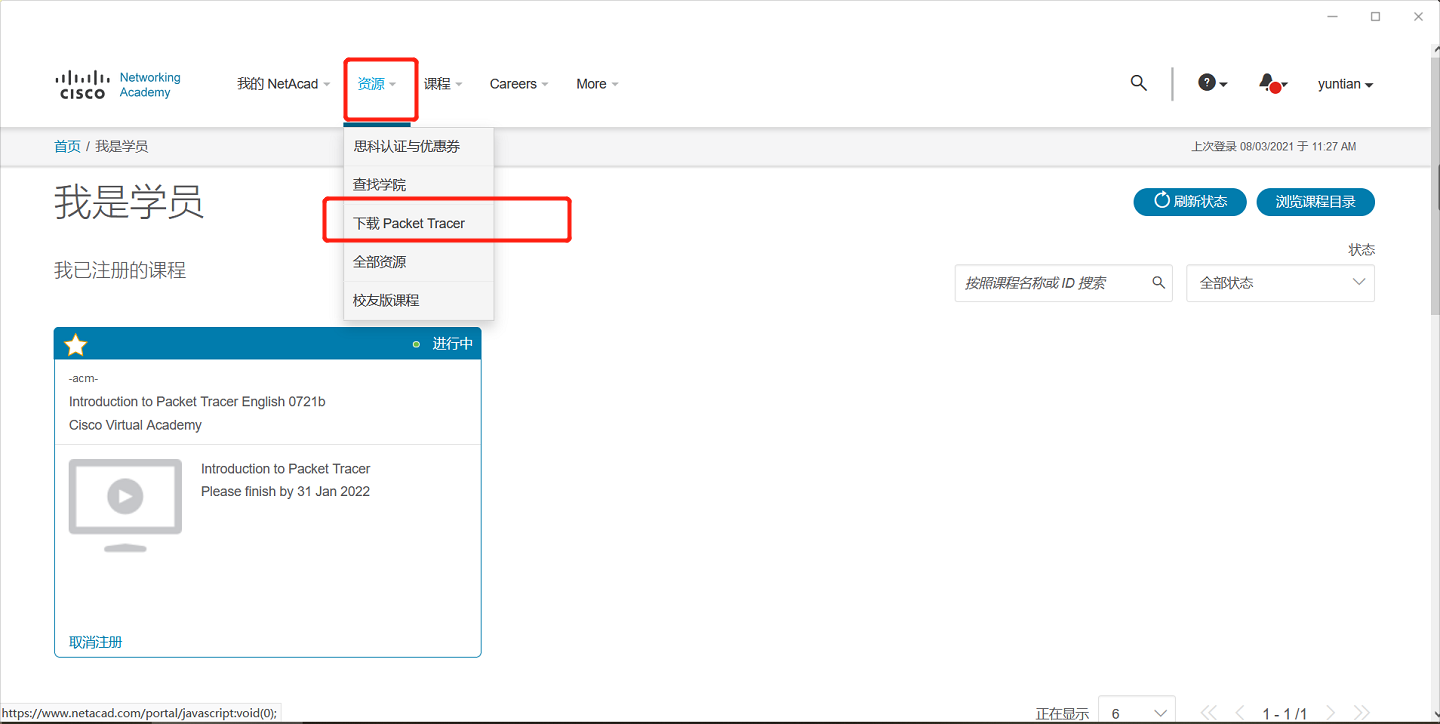Open the search magnifier in header
The width and height of the screenshot is (1440, 724).
click(1138, 83)
